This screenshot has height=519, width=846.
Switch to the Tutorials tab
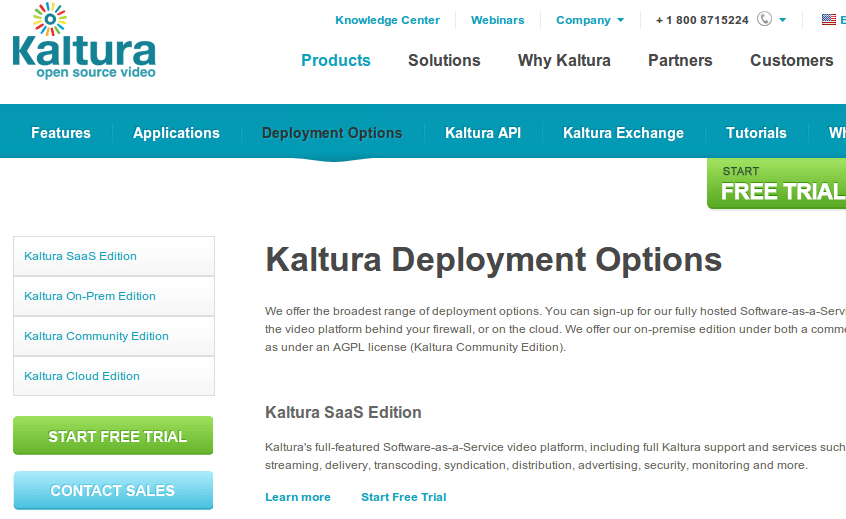coord(756,133)
